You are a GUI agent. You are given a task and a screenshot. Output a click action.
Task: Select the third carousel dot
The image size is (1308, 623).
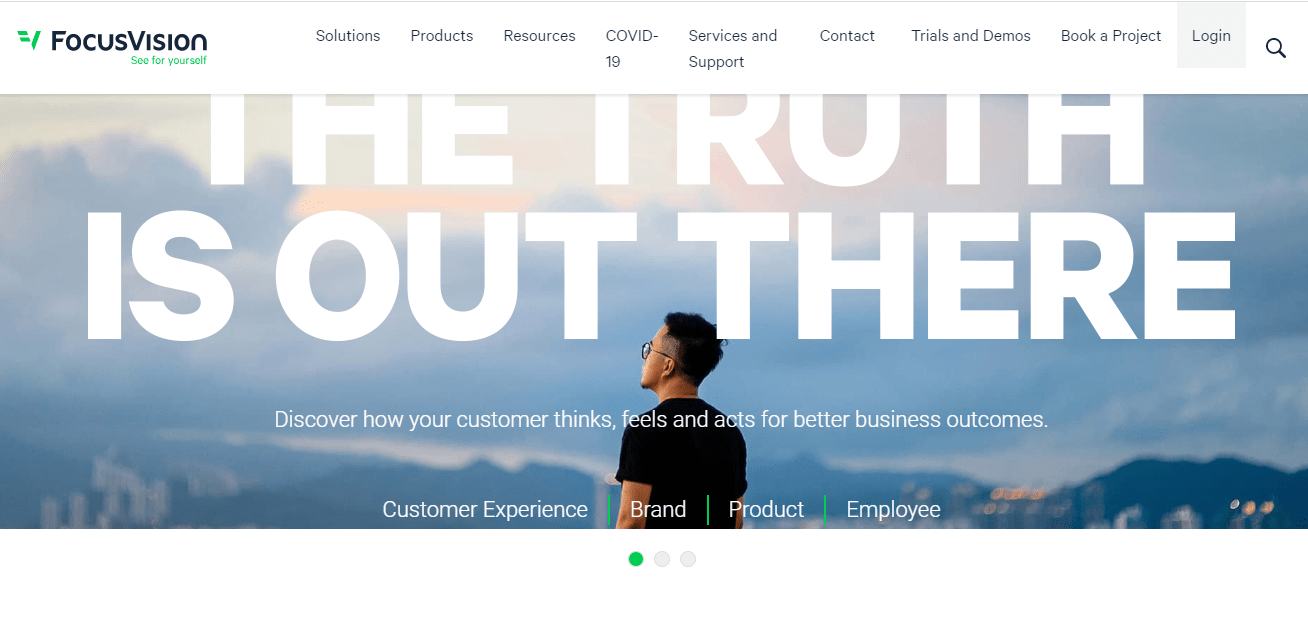click(x=688, y=559)
